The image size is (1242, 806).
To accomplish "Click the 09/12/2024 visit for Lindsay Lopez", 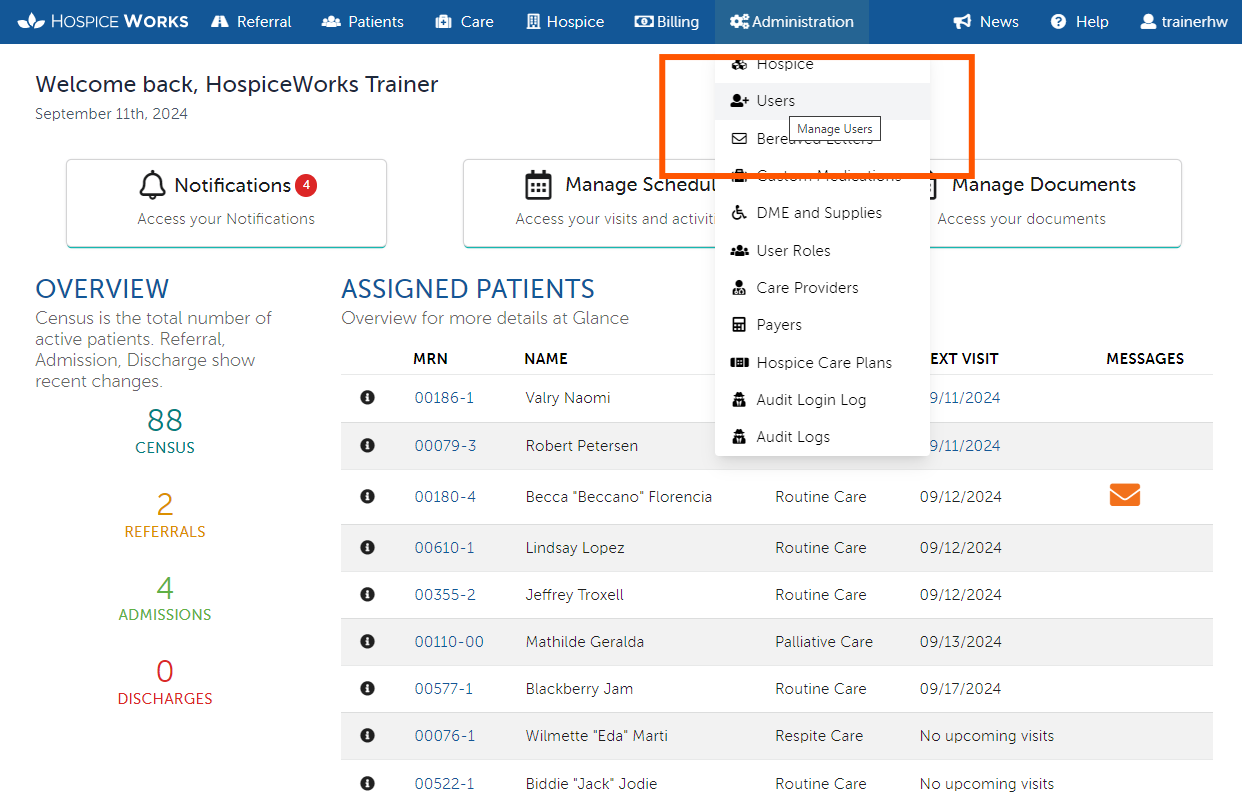I will tap(961, 548).
